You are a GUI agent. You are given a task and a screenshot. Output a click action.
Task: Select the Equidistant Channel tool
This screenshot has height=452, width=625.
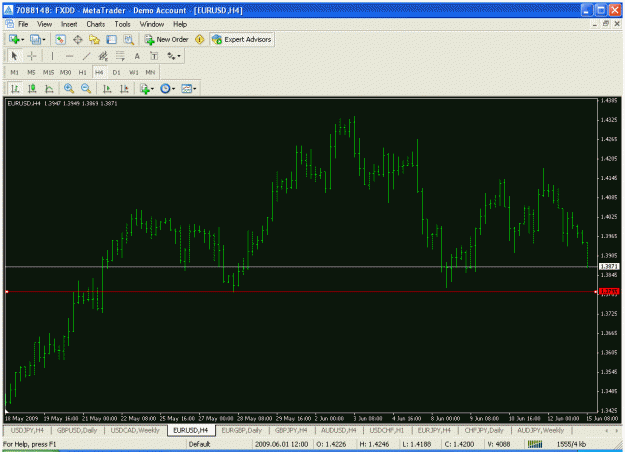(x=103, y=56)
